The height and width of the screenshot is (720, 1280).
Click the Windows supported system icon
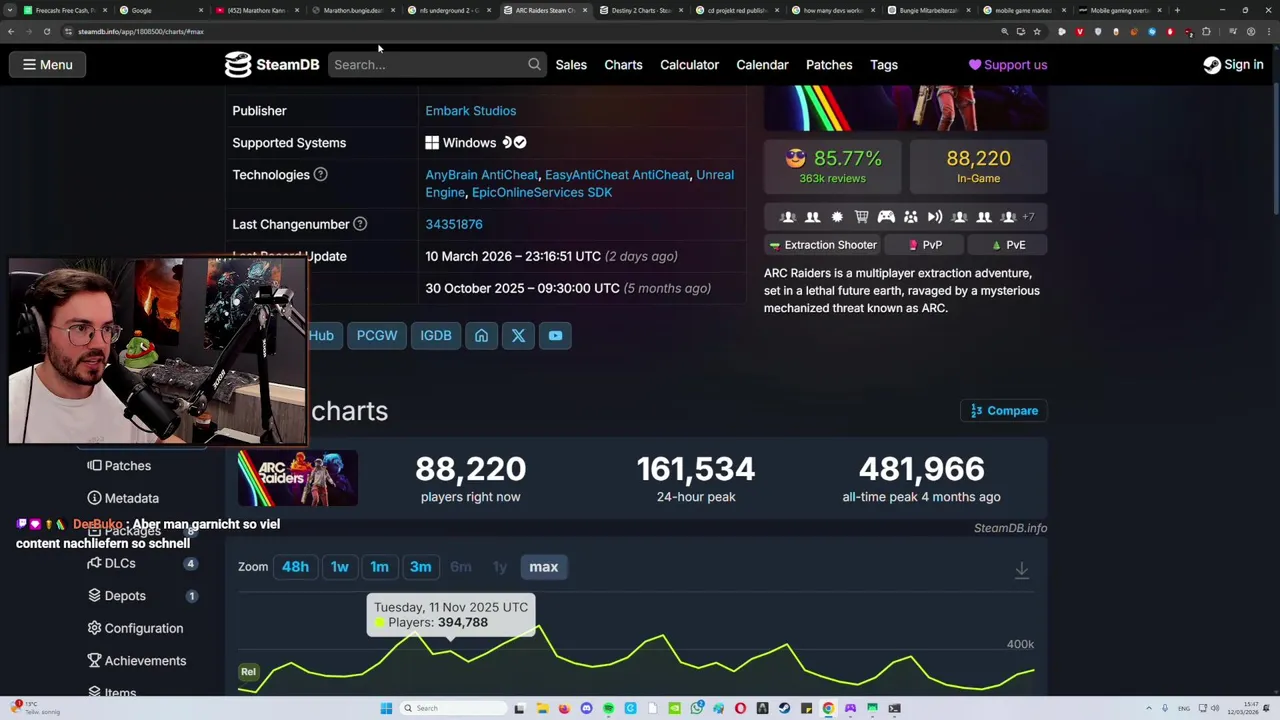432,143
